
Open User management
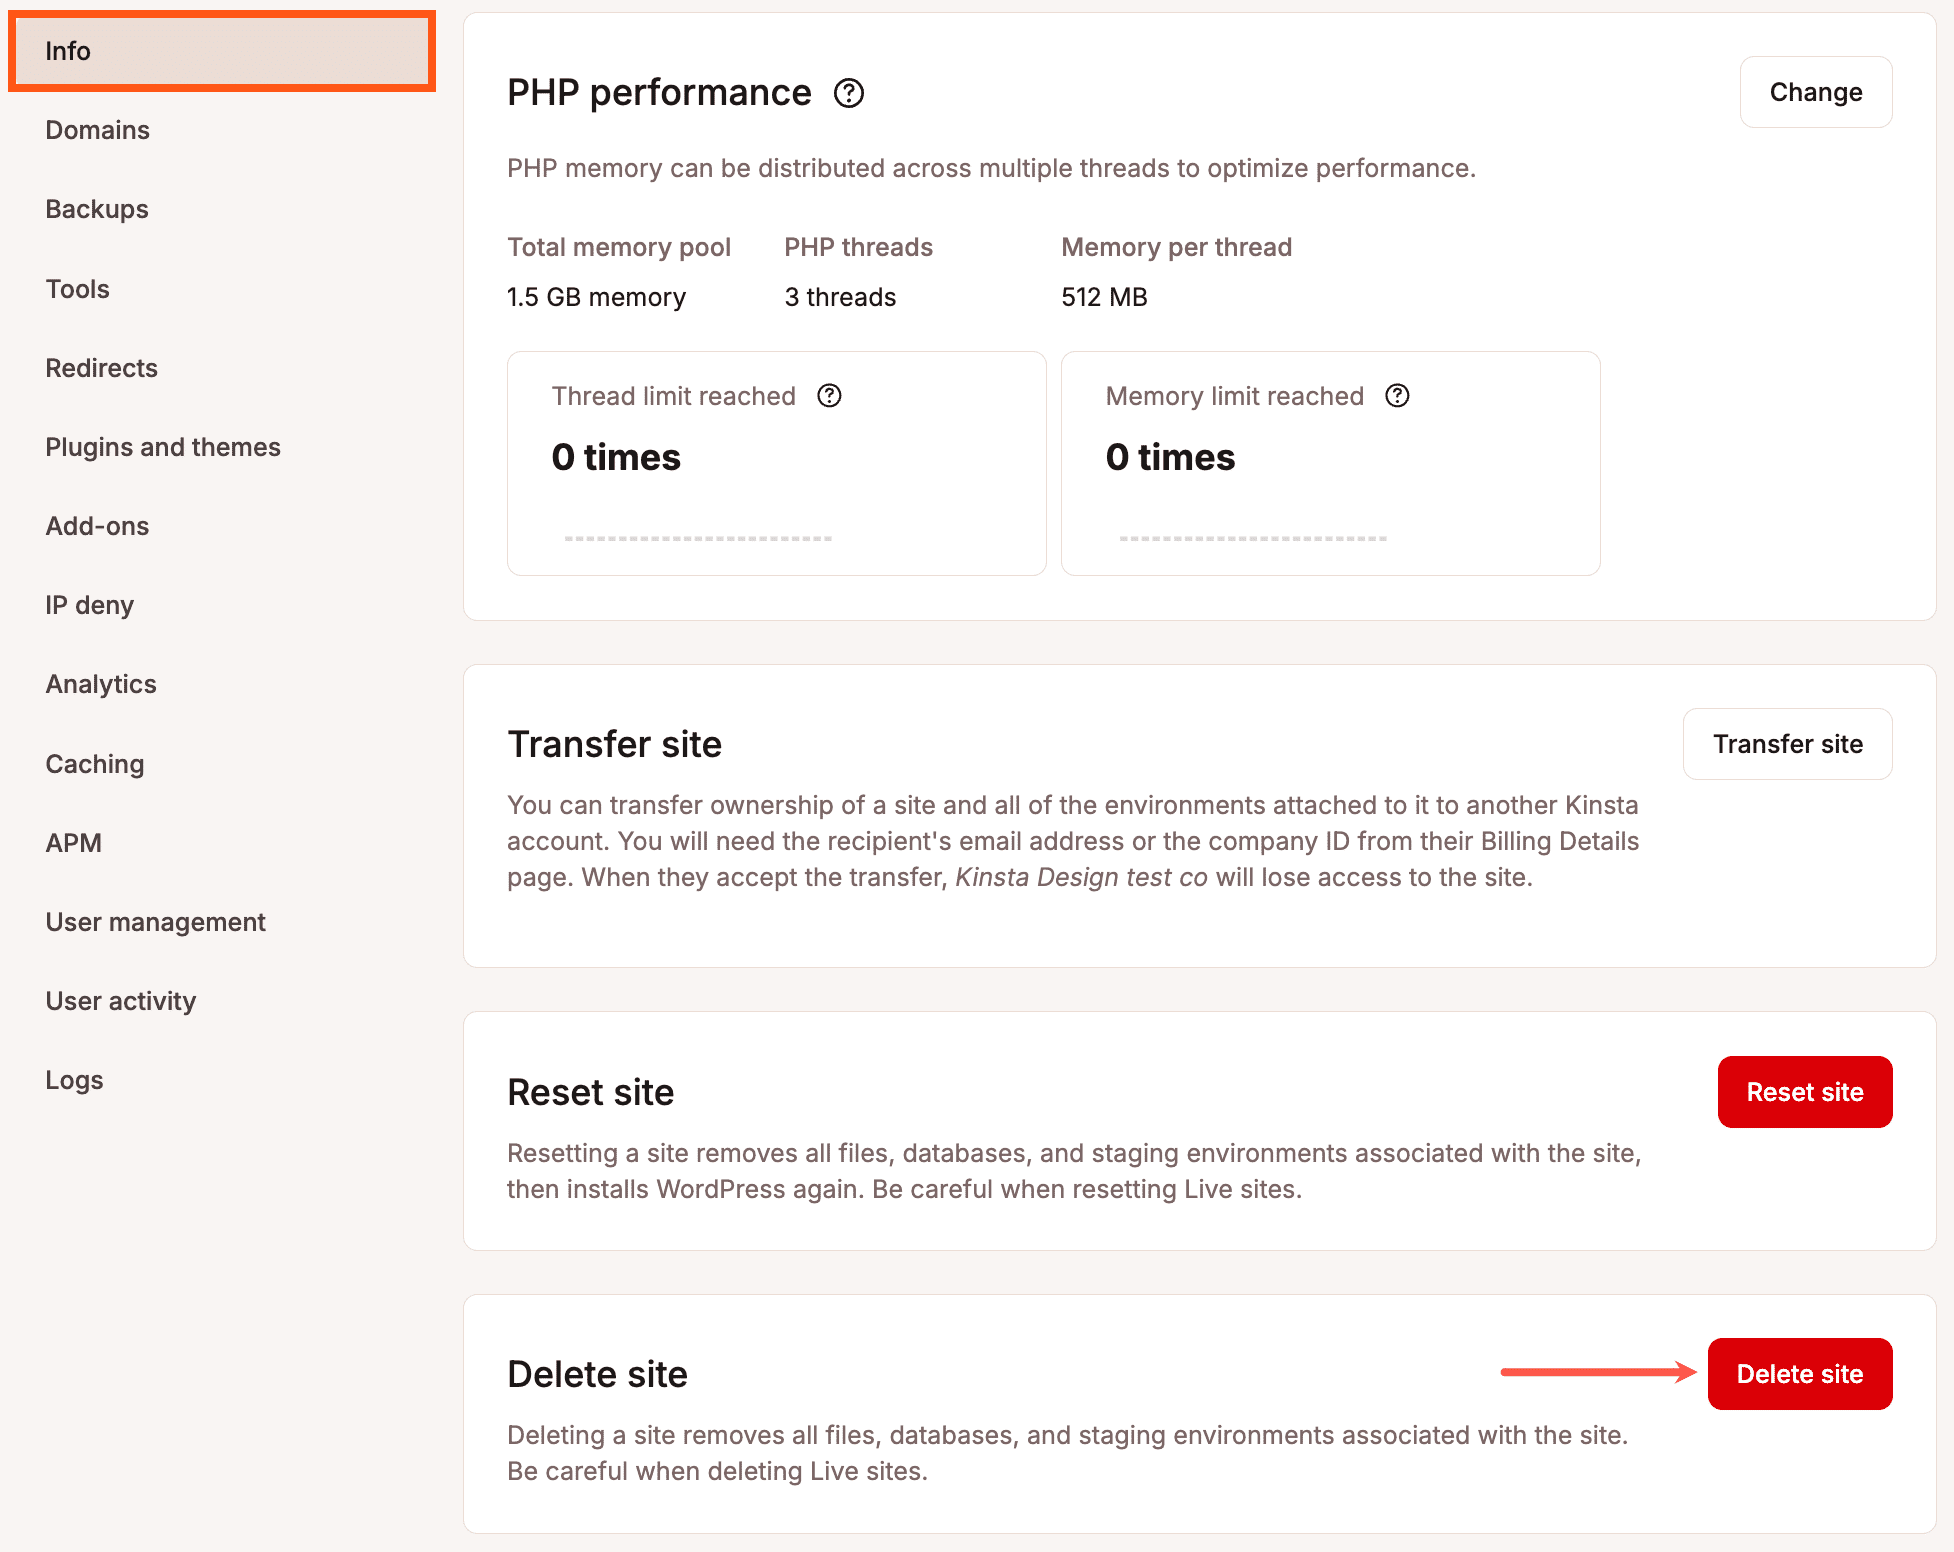[x=155, y=922]
